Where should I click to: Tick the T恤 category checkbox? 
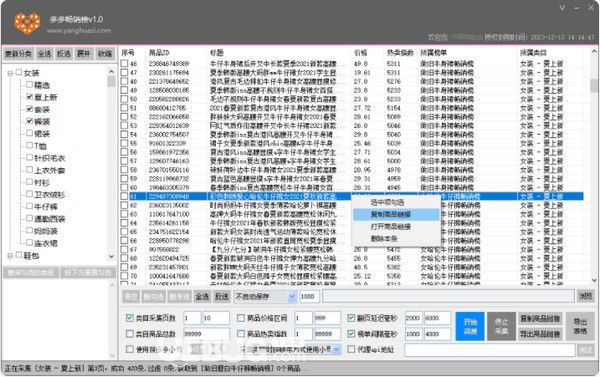(x=29, y=145)
